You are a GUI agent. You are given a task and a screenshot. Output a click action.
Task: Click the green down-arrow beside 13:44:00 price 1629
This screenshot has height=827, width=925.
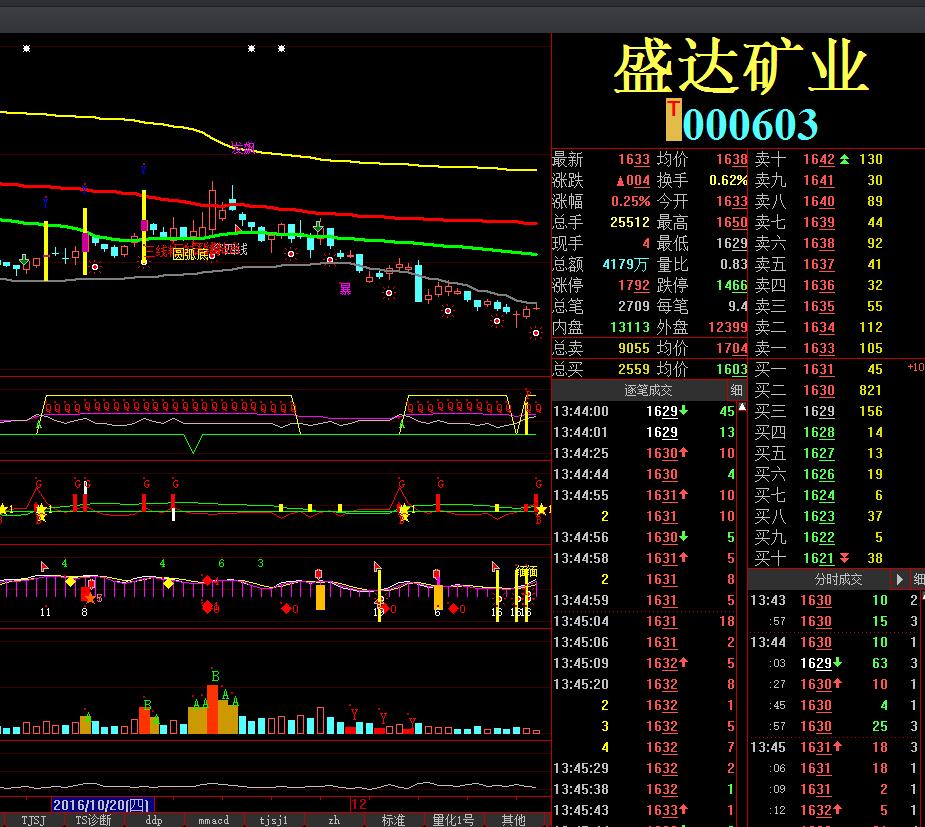point(684,410)
